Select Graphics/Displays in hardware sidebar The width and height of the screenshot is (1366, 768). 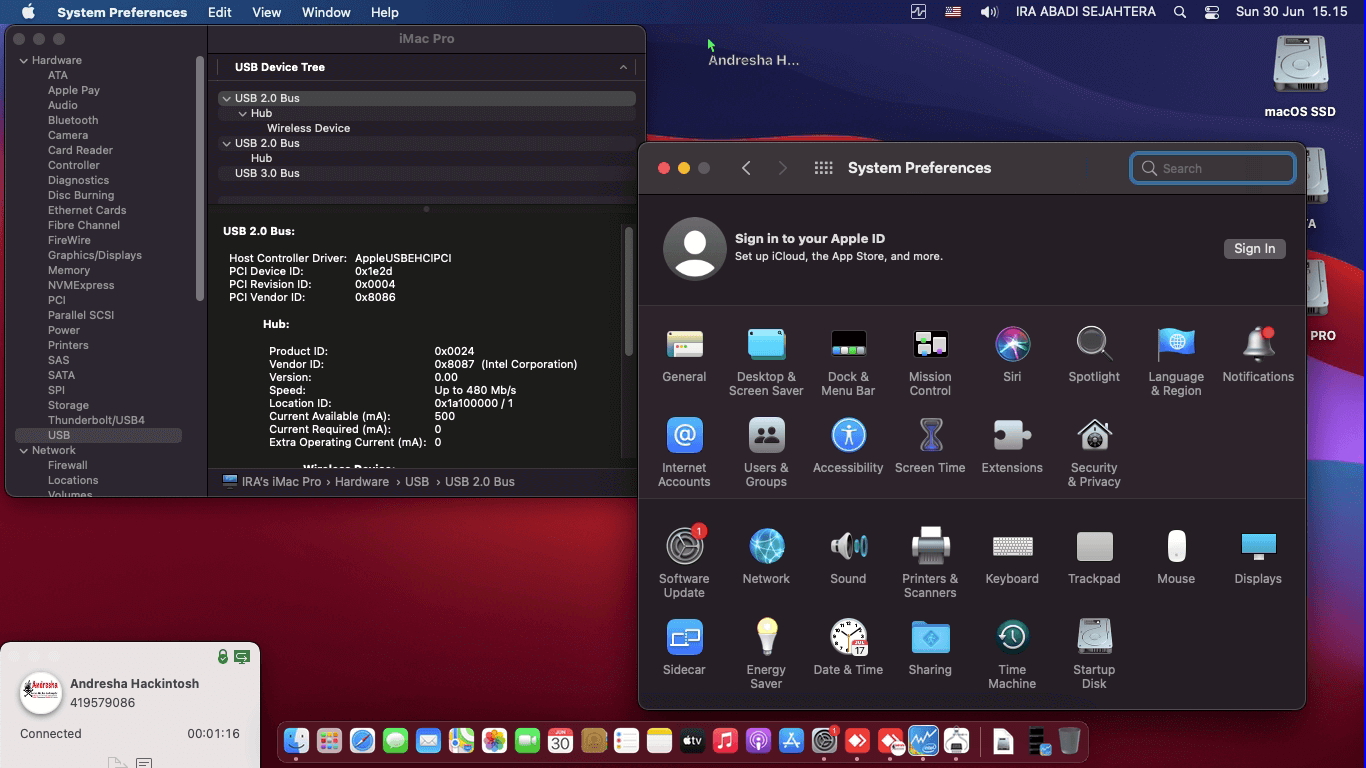(95, 255)
